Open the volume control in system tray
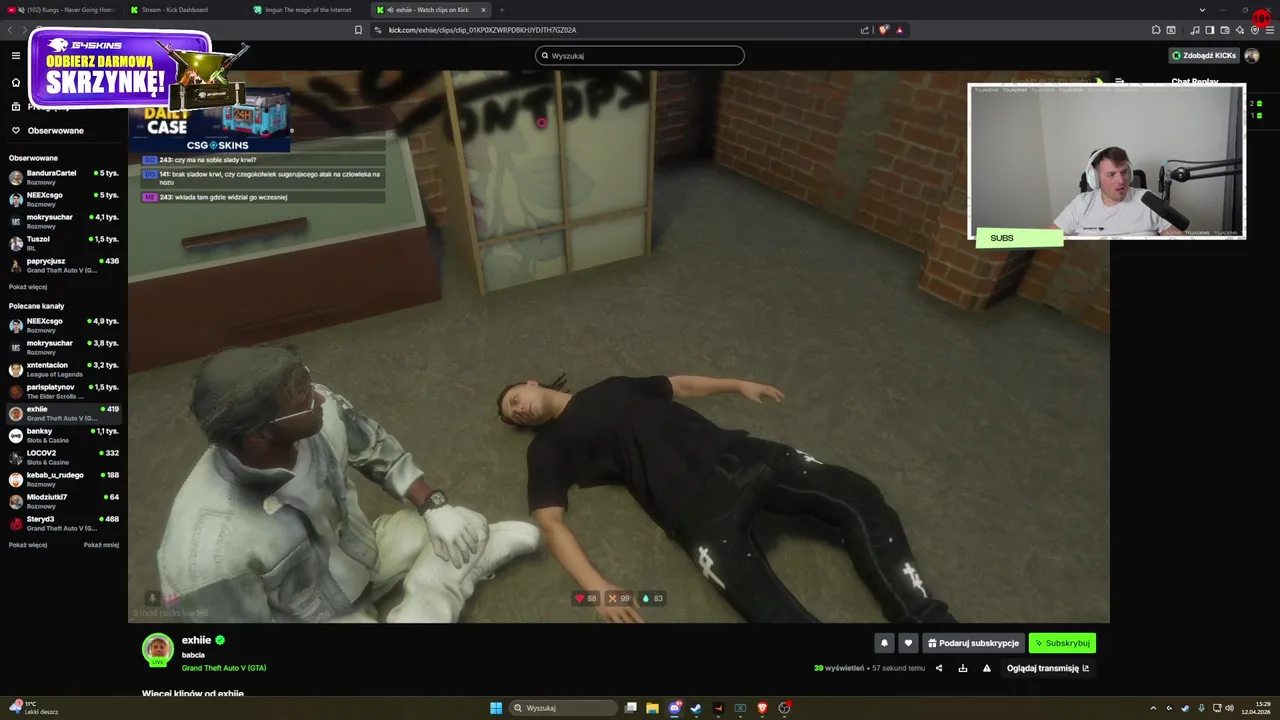Screen dimensions: 1280x720 click(x=1229, y=708)
